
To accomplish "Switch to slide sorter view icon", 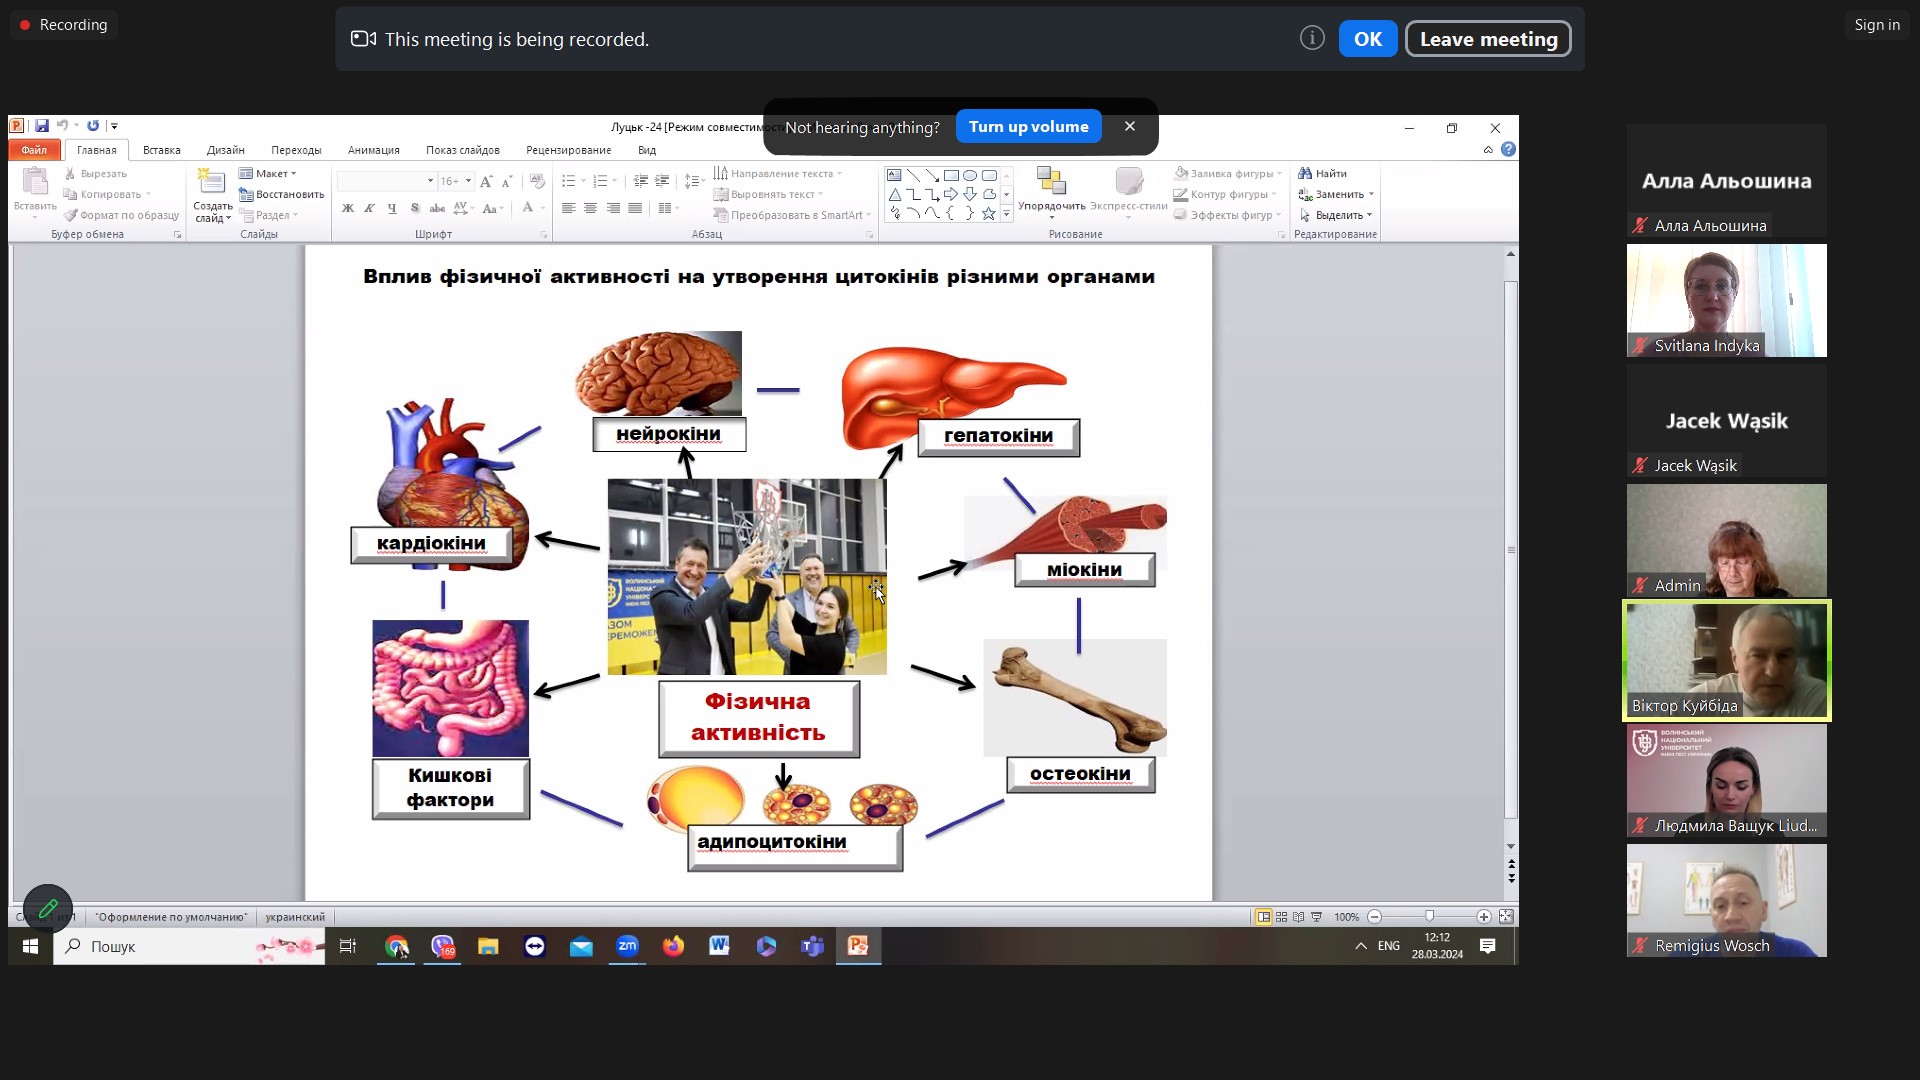I will tap(1281, 917).
